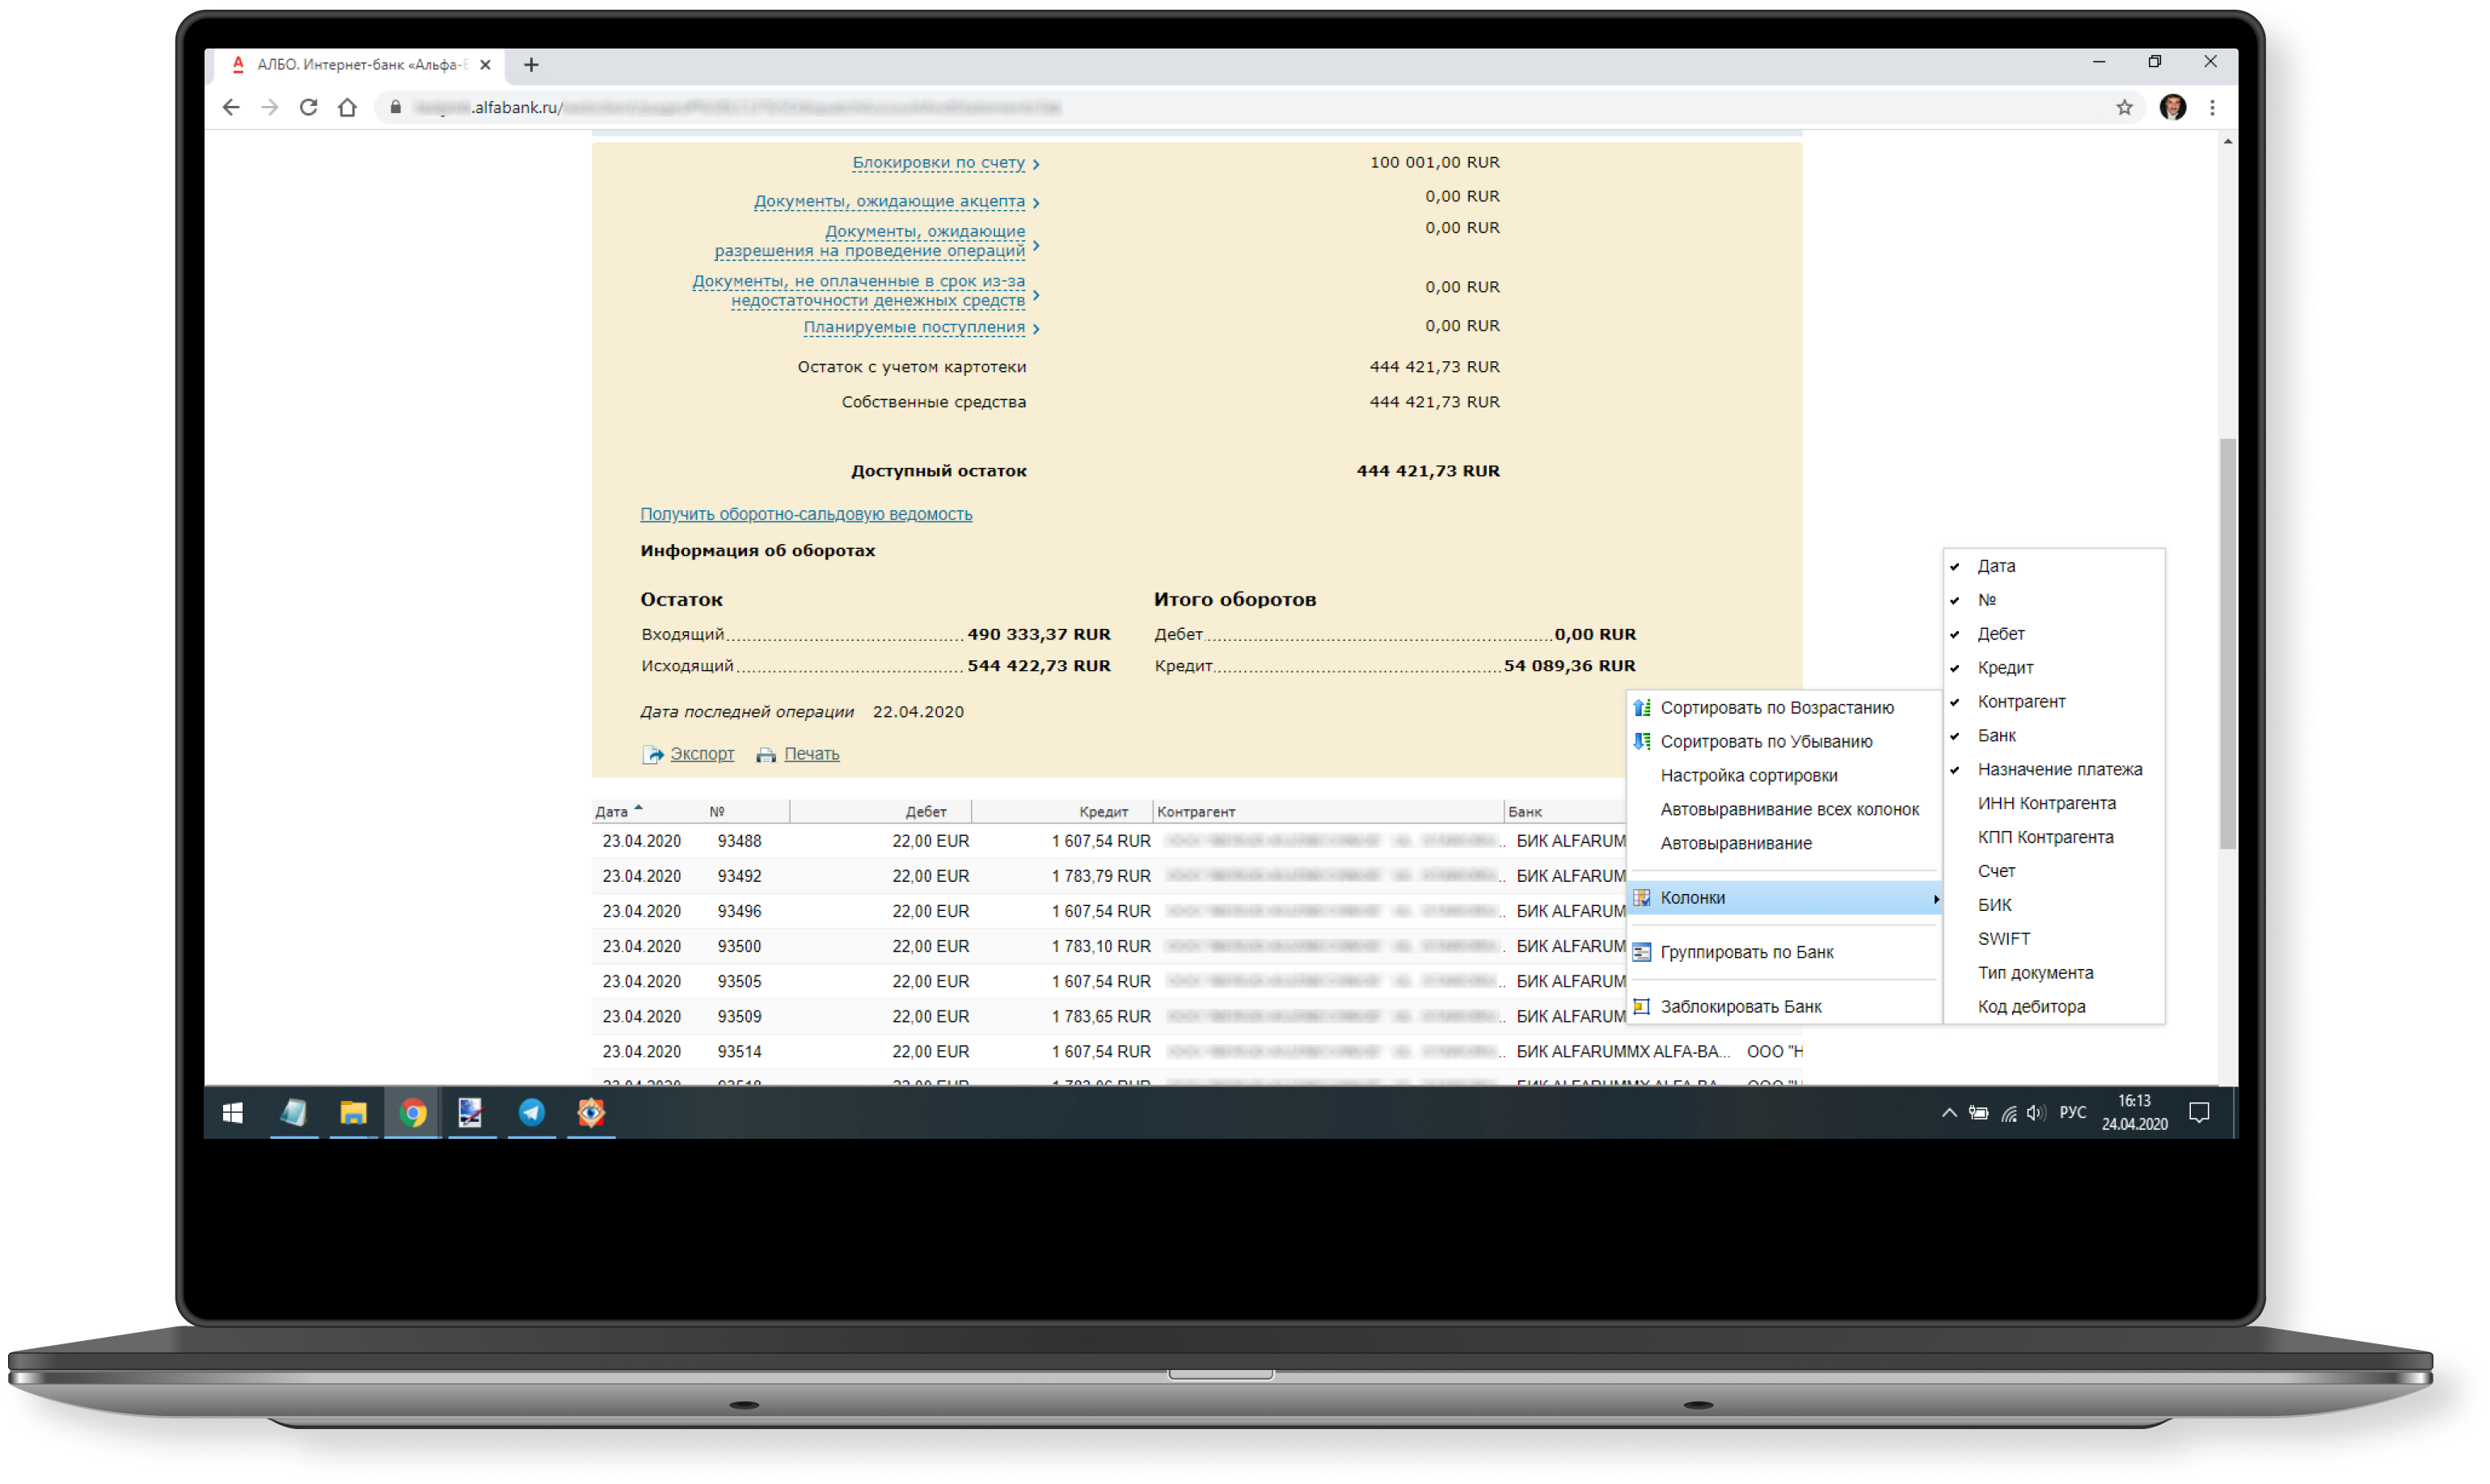Open the Chrome profile avatar
This screenshot has height=1484, width=2490.
[x=2172, y=107]
